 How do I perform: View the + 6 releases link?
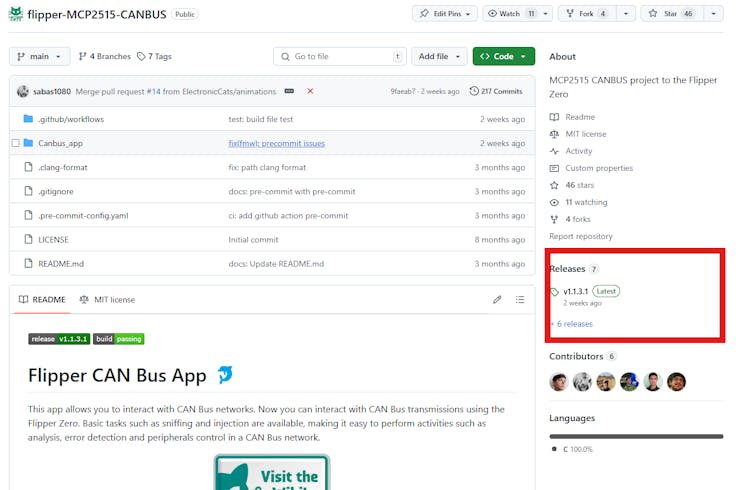572,324
